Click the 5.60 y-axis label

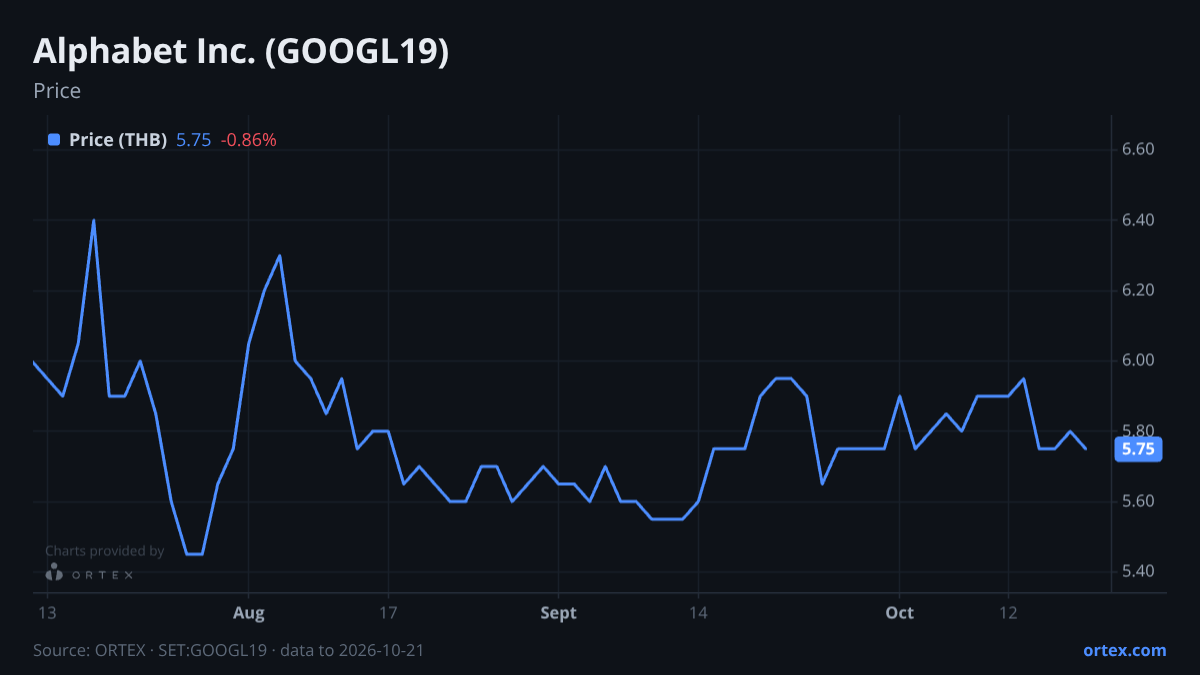tap(1138, 501)
